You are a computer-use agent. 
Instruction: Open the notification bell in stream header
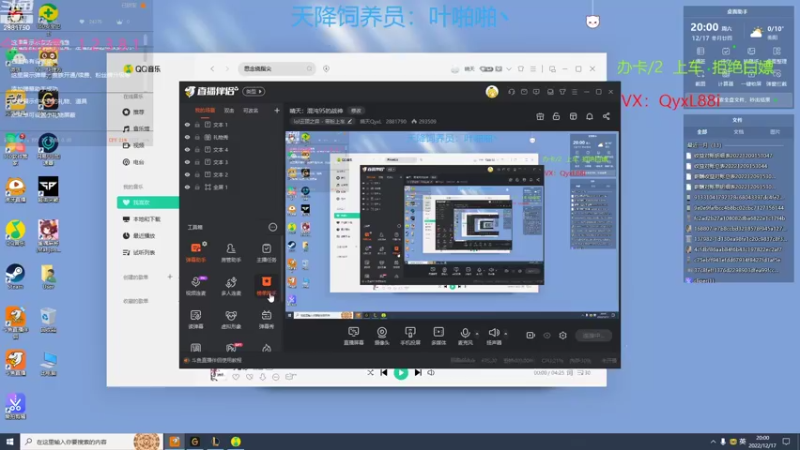click(x=589, y=116)
